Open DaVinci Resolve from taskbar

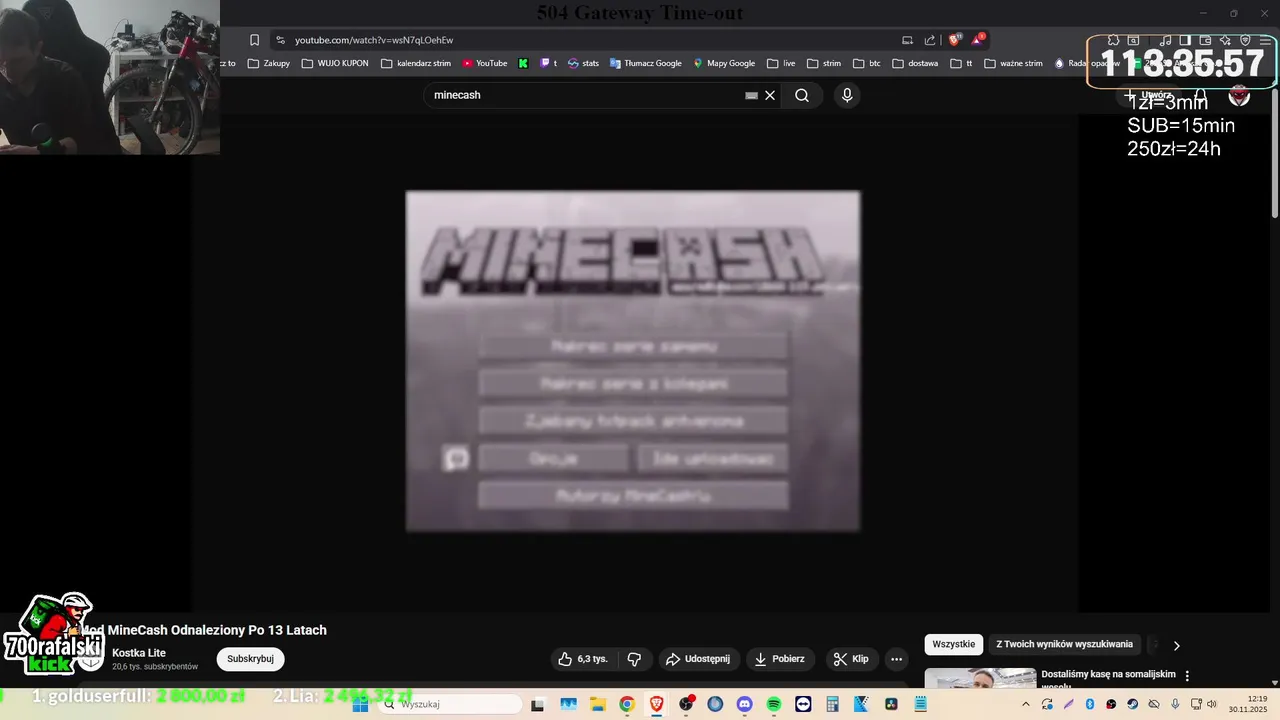coord(891,704)
